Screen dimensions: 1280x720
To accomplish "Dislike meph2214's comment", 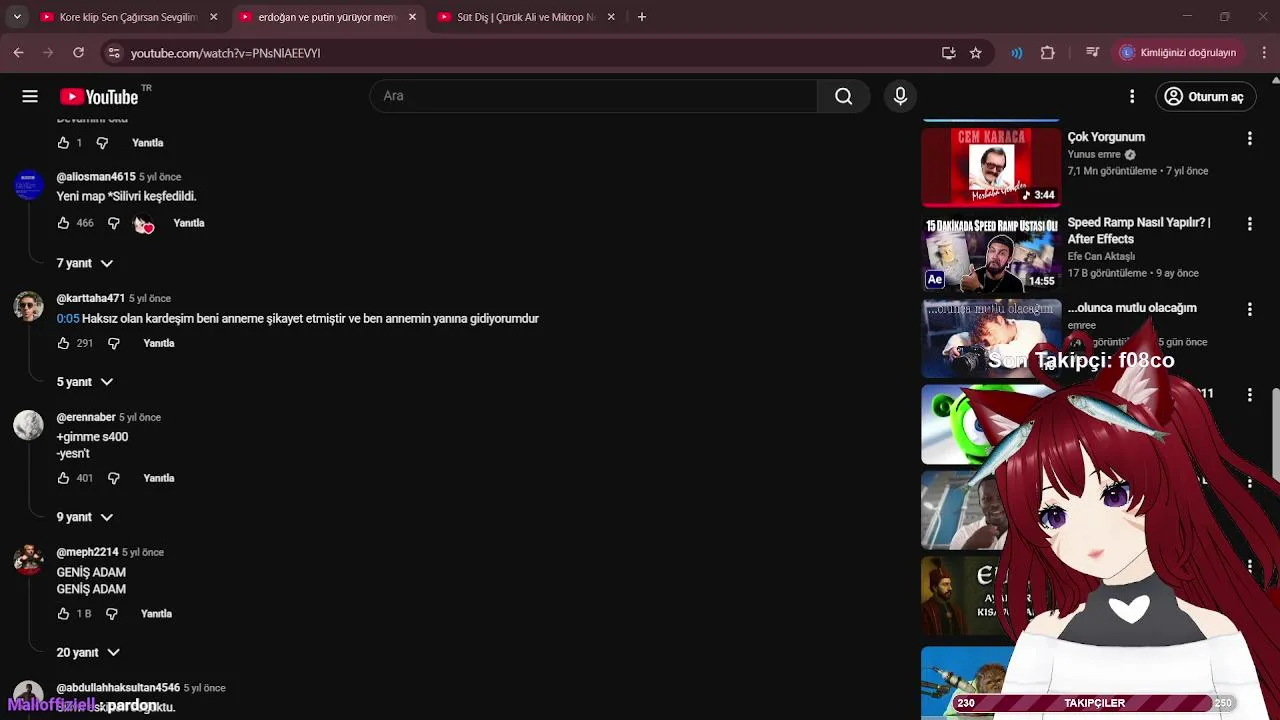I will 111,614.
